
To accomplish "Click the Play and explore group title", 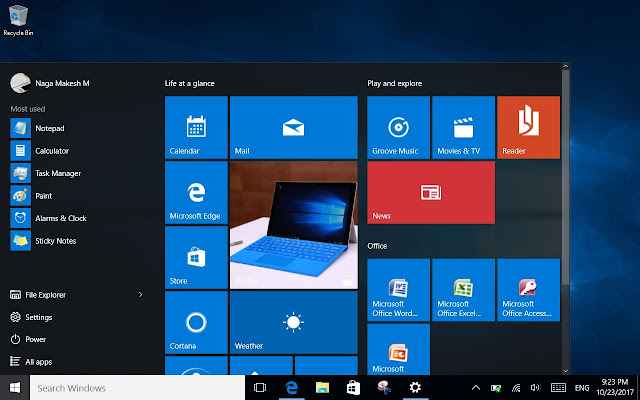I will pos(395,83).
